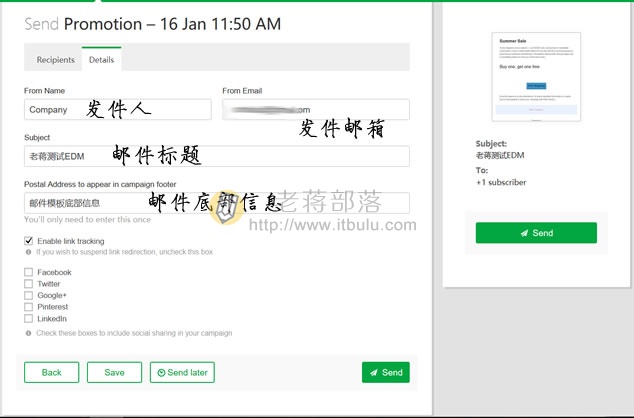
Task: Disable the Enable link tracking checkbox
Action: pyautogui.click(x=28, y=241)
